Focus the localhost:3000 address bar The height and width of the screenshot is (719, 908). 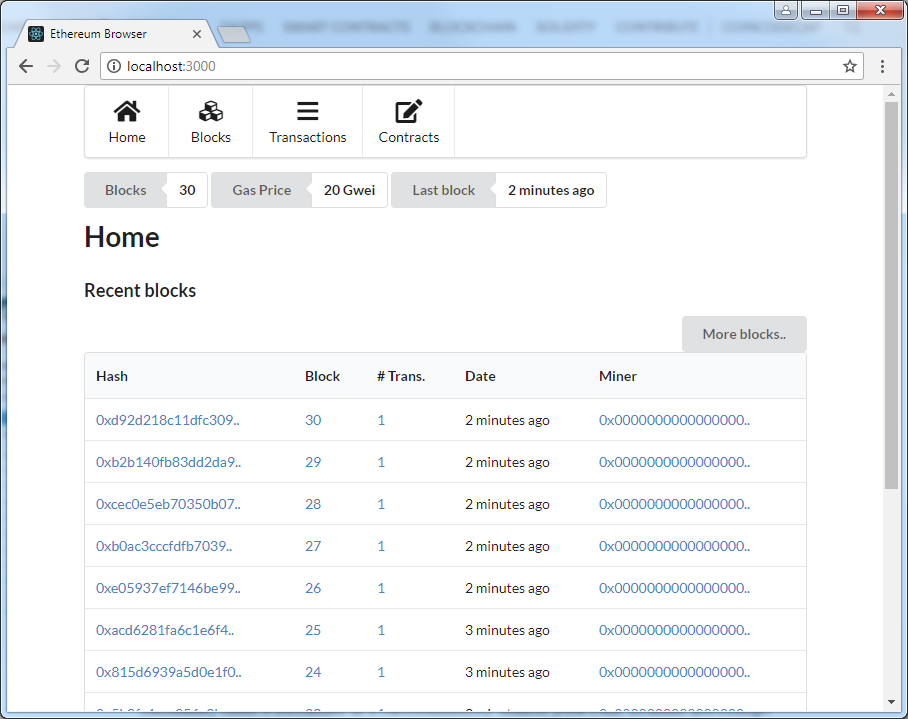(x=482, y=66)
